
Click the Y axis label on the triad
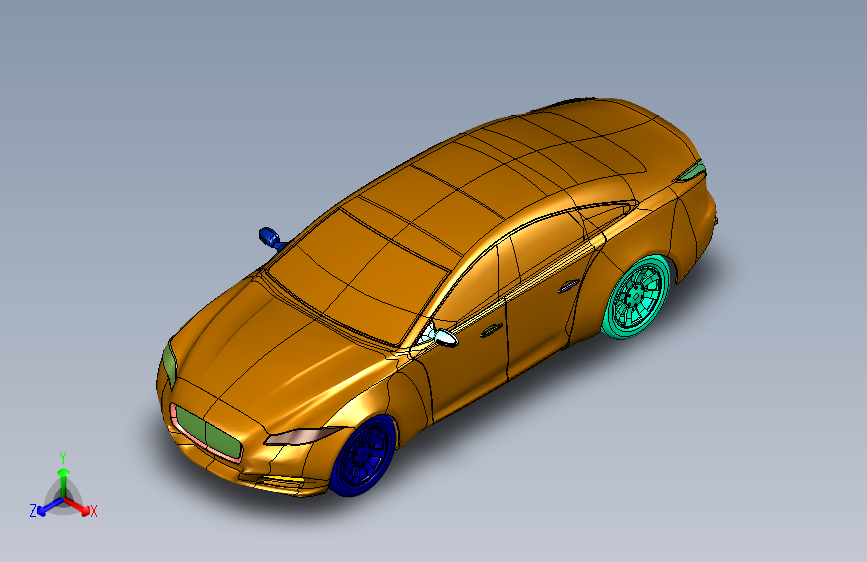(x=63, y=458)
